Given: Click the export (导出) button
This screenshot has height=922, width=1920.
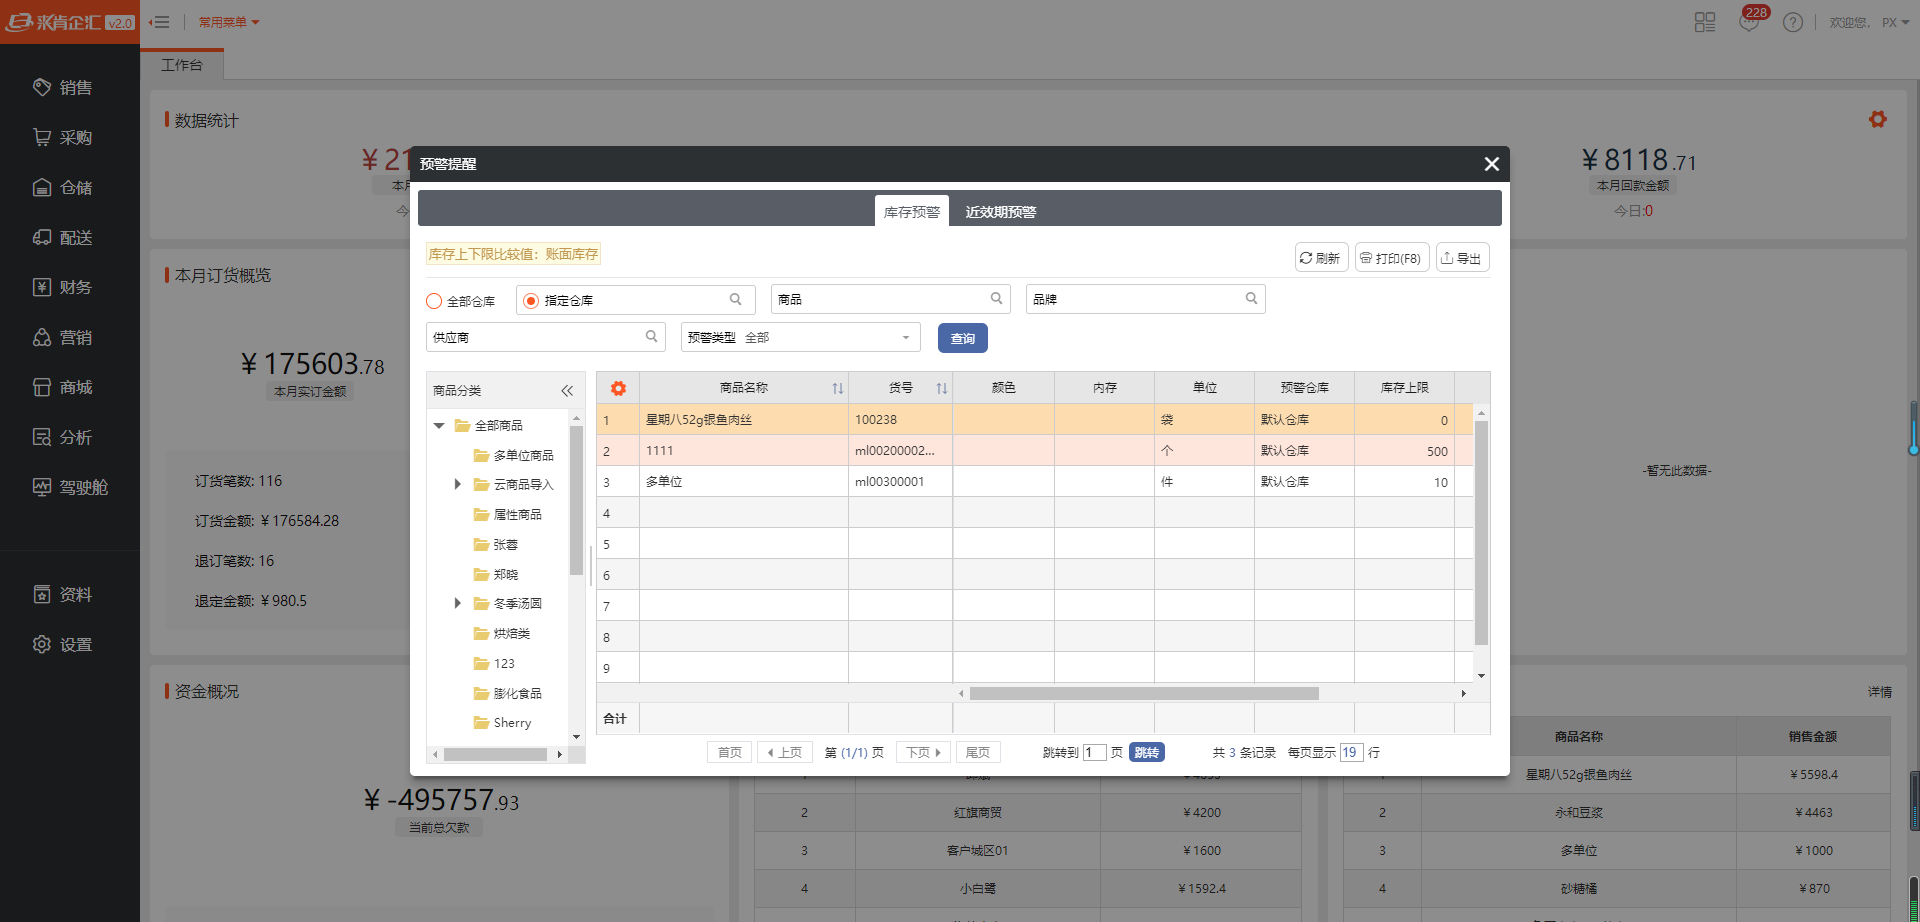Looking at the screenshot, I should click(x=1462, y=258).
